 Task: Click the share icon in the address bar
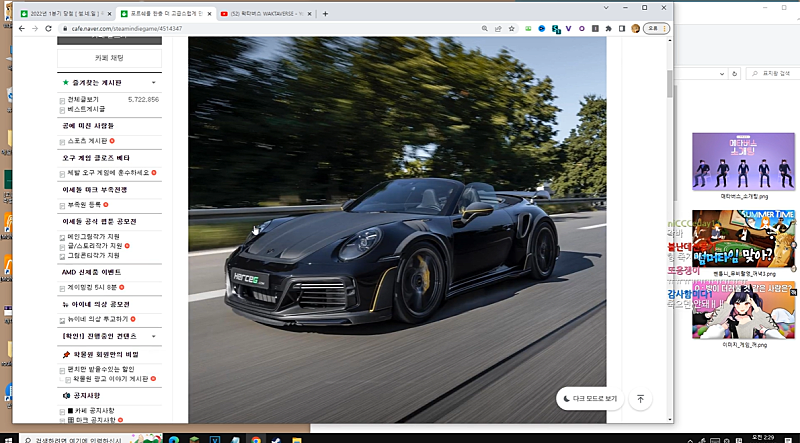(x=498, y=29)
